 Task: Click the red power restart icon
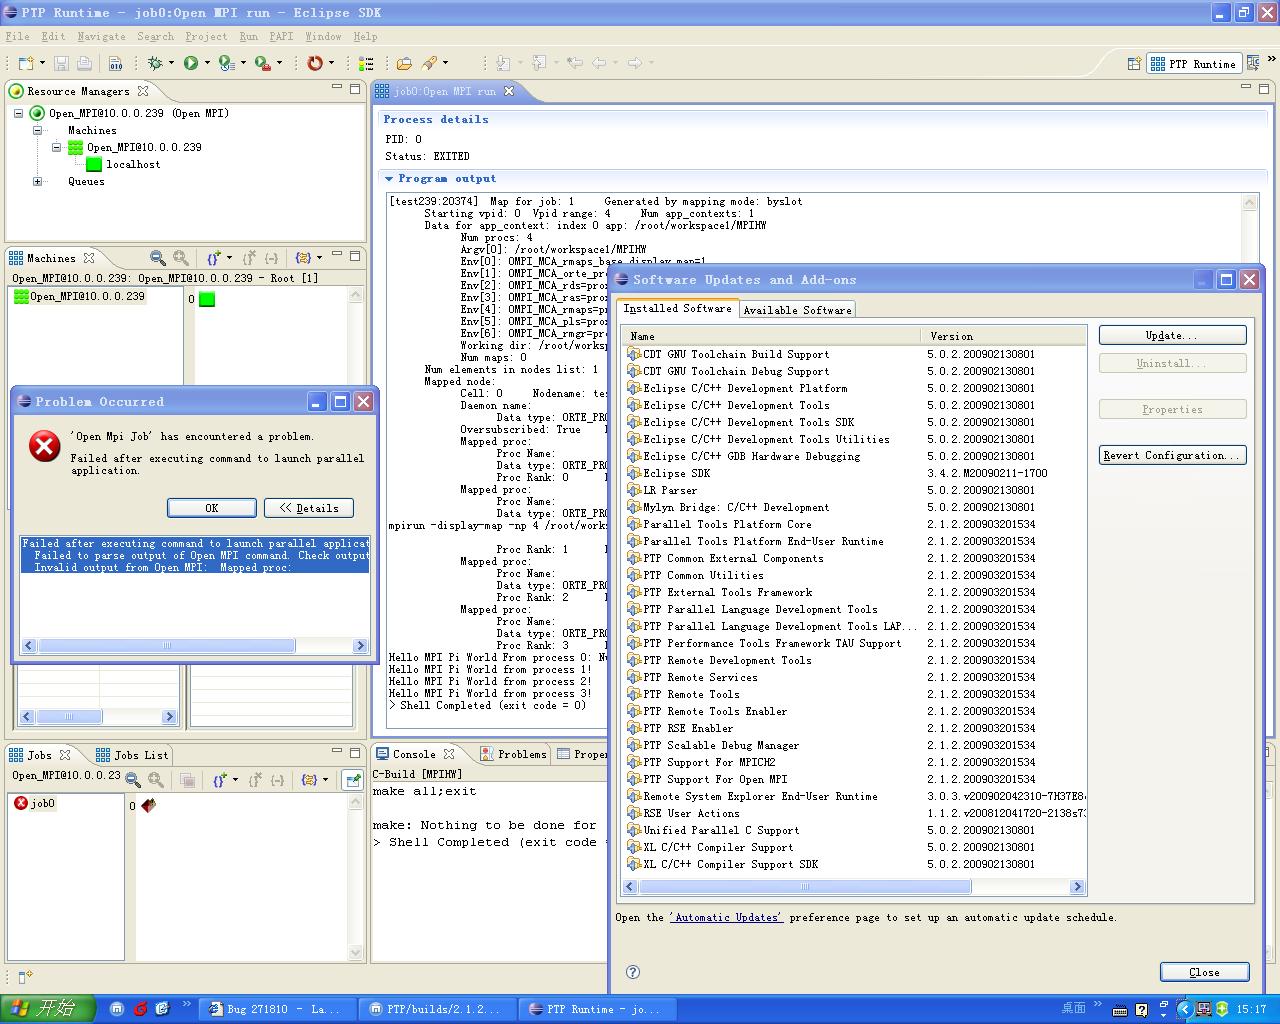(x=315, y=63)
